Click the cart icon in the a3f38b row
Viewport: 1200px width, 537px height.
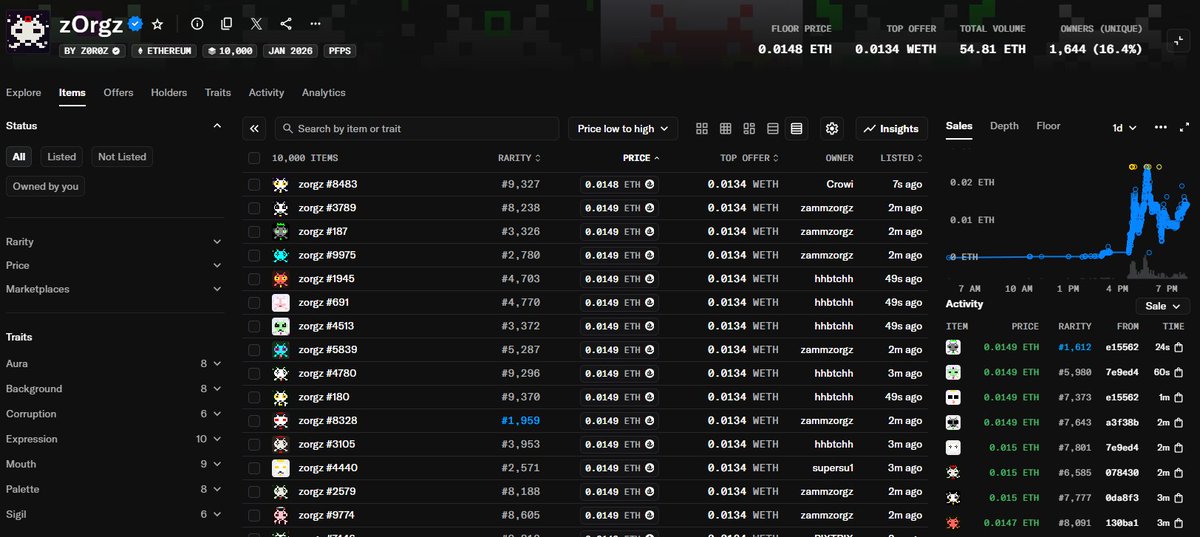1178,422
